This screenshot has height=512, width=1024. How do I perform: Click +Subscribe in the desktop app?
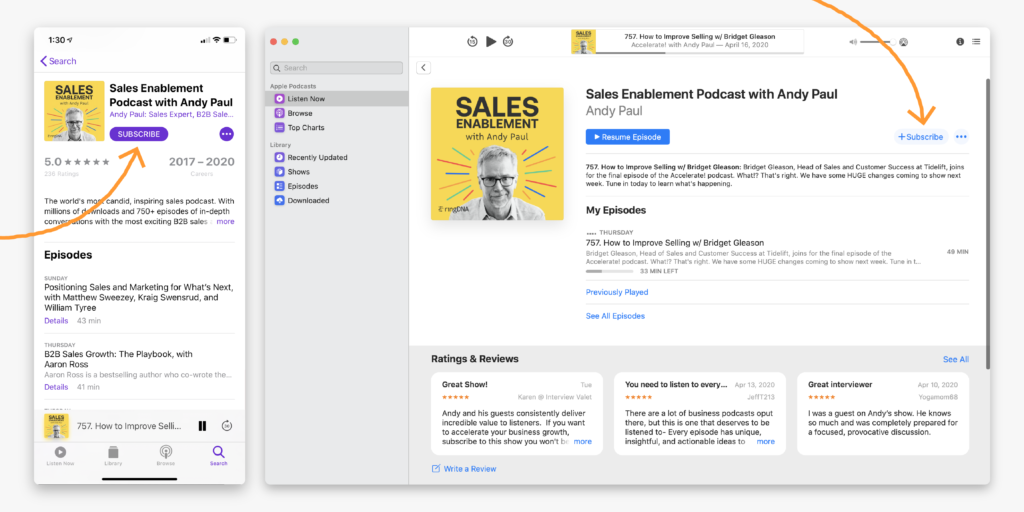pyautogui.click(x=920, y=137)
